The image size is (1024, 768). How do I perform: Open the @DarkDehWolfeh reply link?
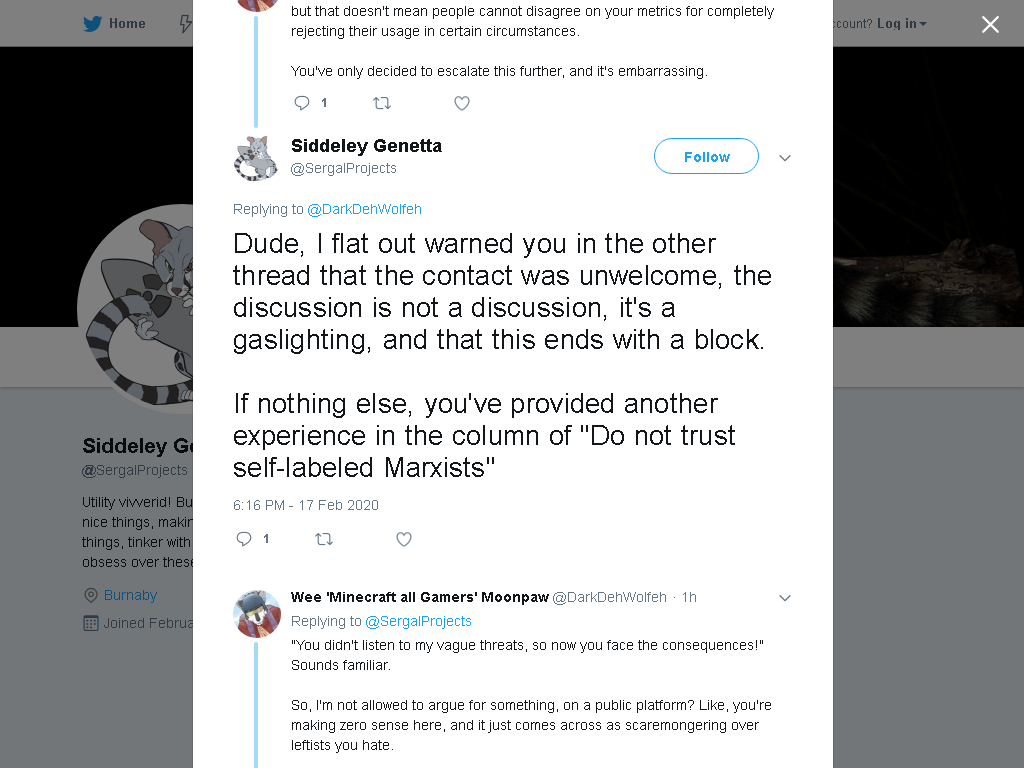[x=364, y=210]
